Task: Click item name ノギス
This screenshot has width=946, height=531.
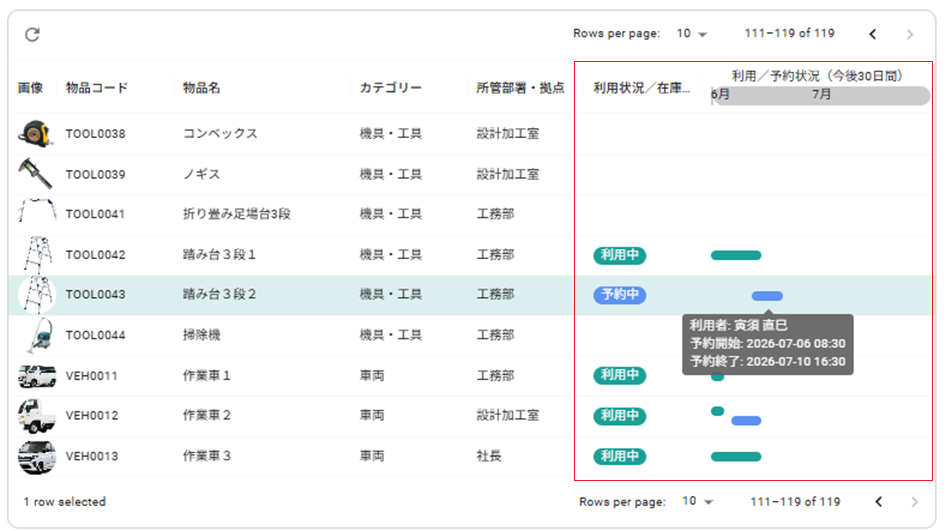Action: coord(202,174)
